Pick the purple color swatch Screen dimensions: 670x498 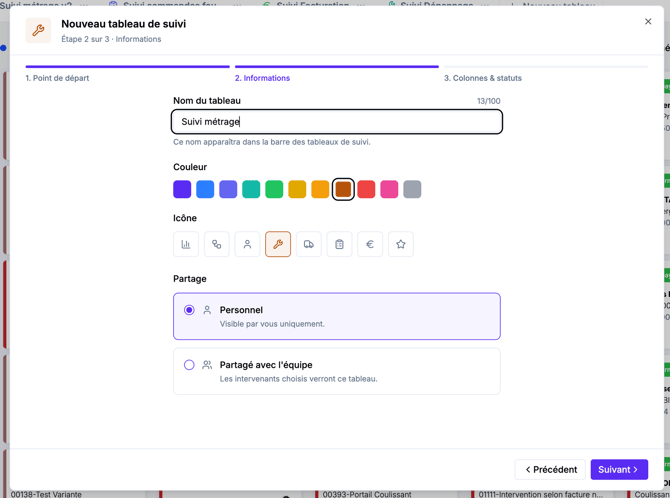182,189
